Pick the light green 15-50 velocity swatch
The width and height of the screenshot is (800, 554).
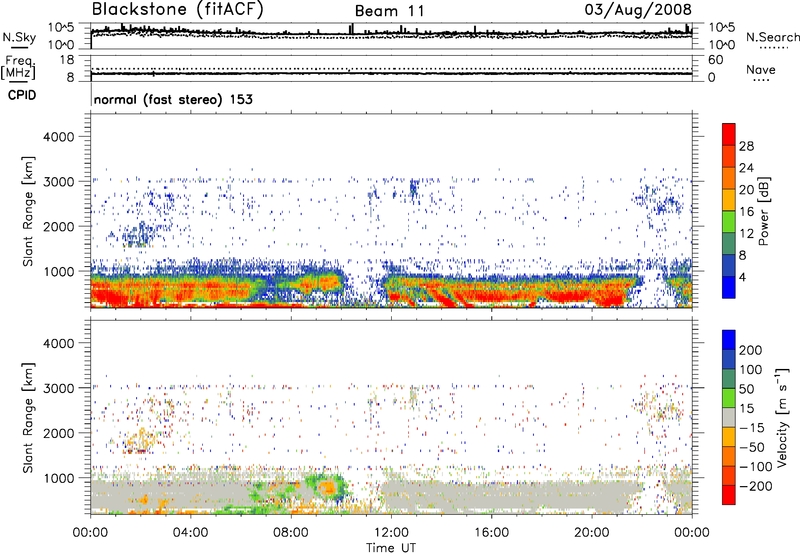(729, 398)
